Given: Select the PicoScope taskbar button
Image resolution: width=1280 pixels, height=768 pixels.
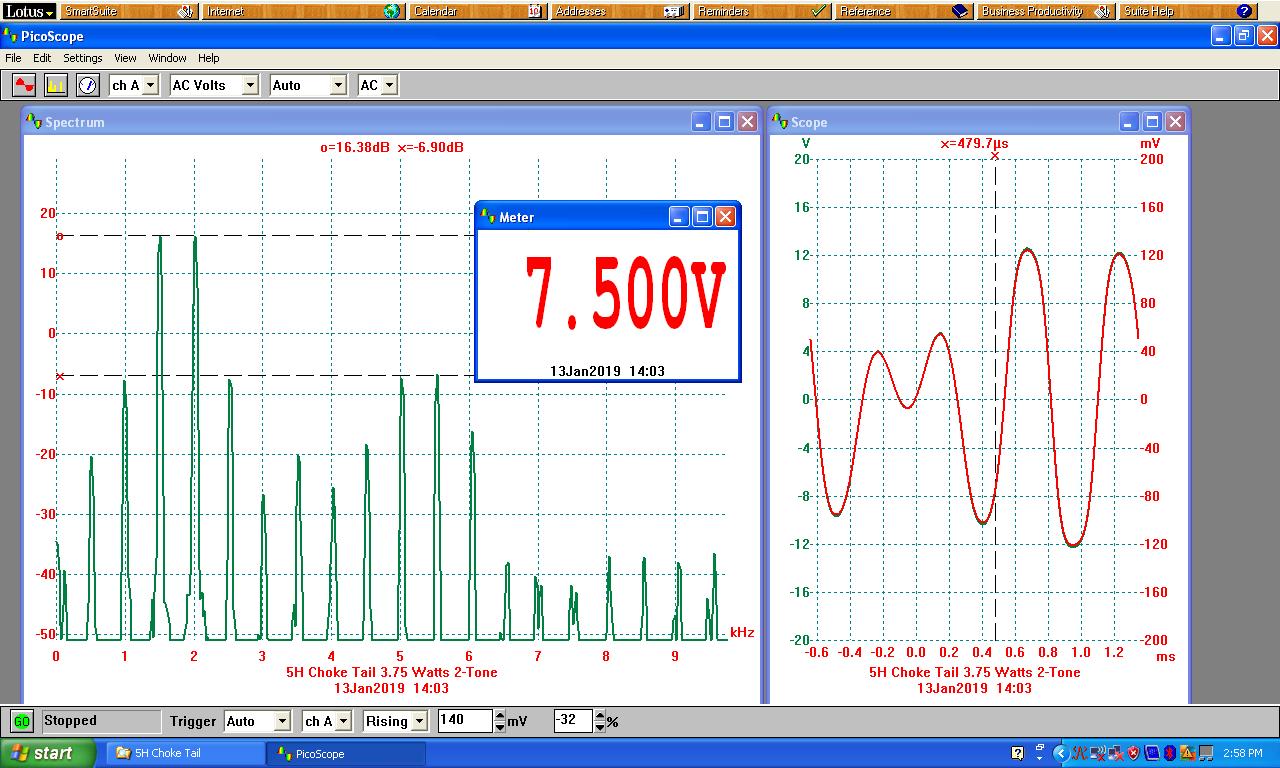Looking at the screenshot, I should click(346, 753).
